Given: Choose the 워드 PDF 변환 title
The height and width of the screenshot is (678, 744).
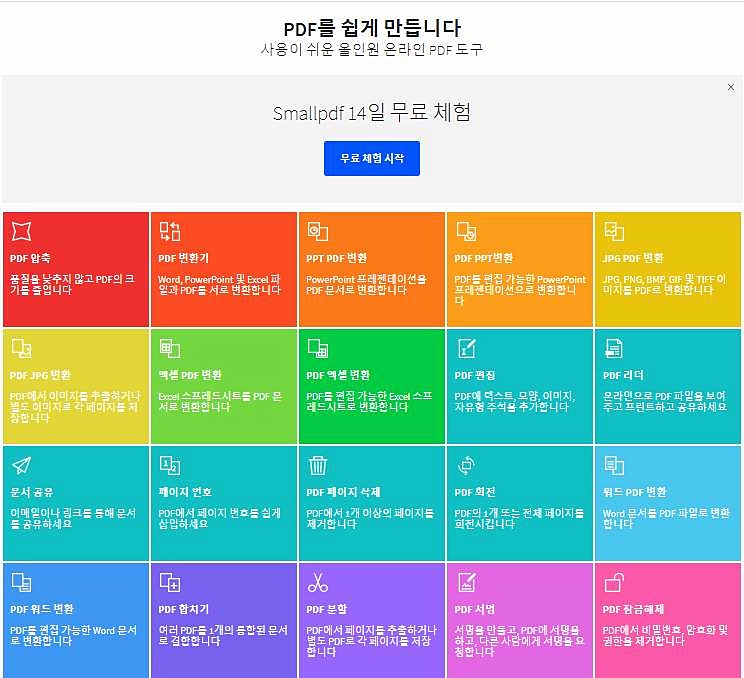Looking at the screenshot, I should point(634,492).
